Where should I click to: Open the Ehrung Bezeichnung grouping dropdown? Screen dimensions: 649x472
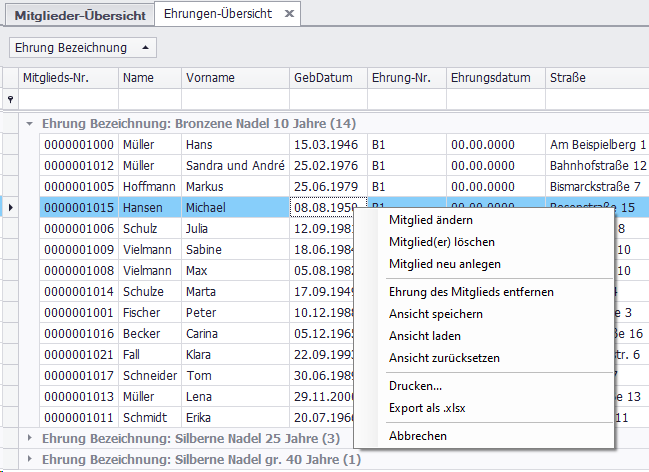(83, 47)
